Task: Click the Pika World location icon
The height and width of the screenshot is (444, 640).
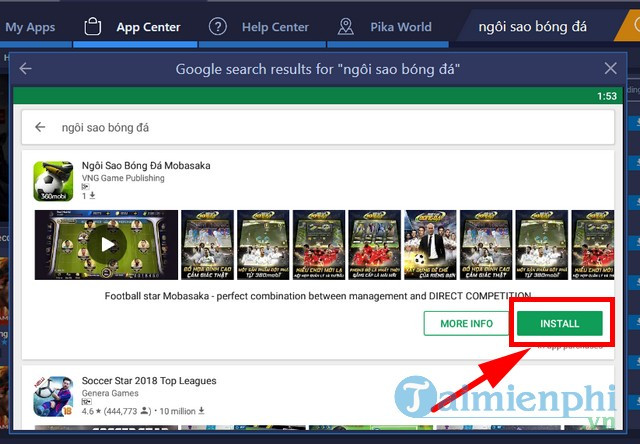Action: click(x=346, y=27)
